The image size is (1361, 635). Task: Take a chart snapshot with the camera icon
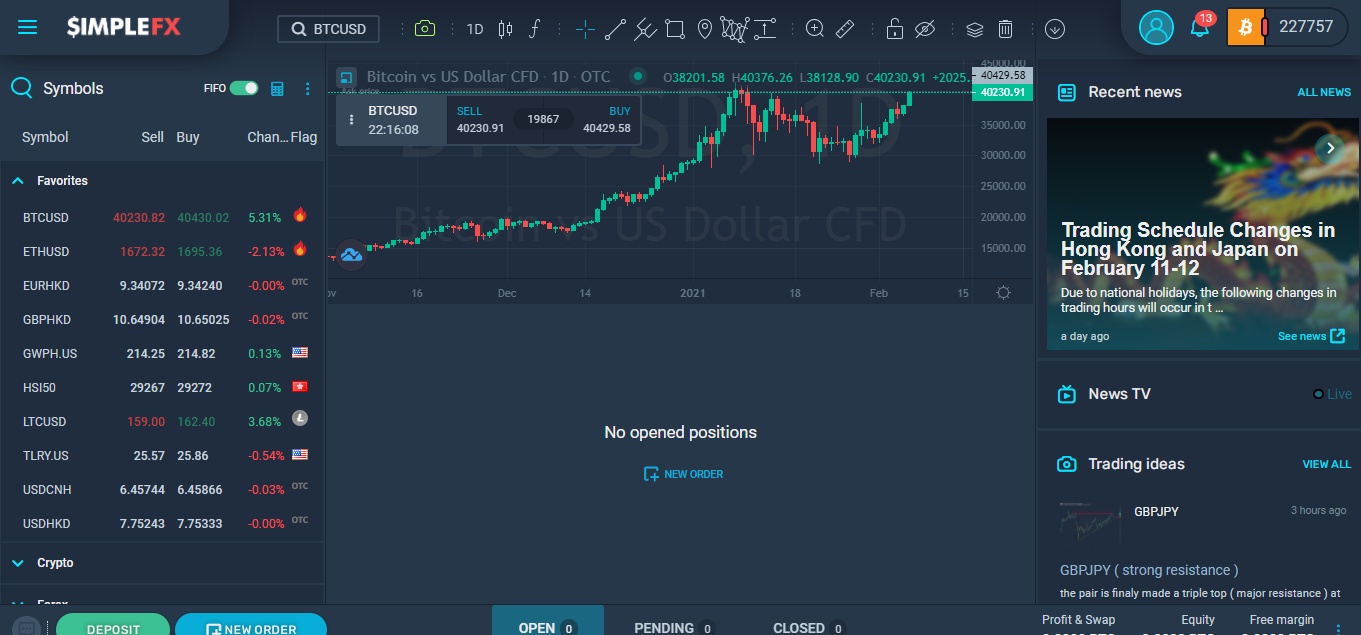(x=425, y=29)
